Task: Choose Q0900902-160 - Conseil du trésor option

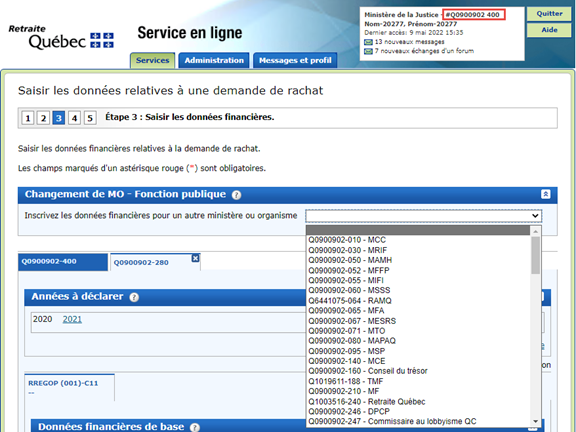Action: [x=418, y=371]
